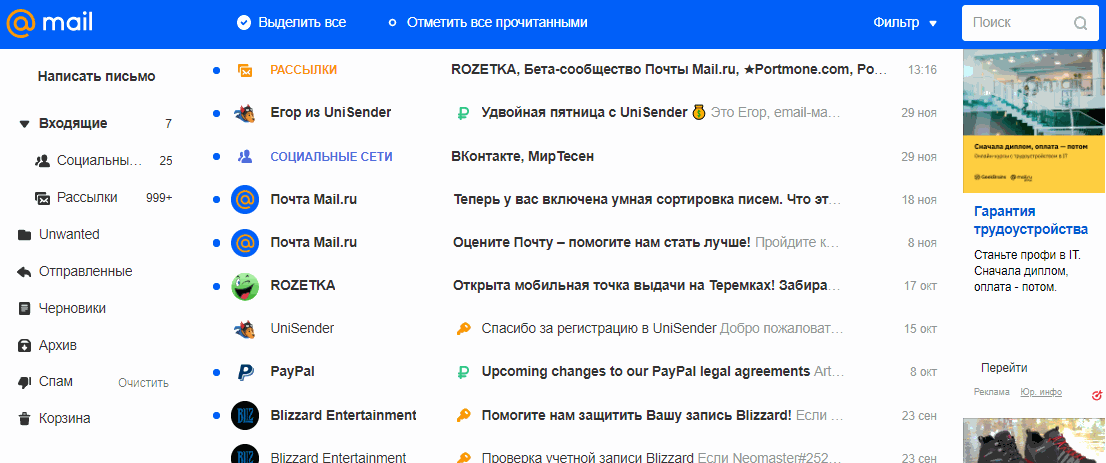Viewport: 1106px width, 463px height.
Task: Open the Upcoming changes to PayPal legal agreements email
Action: click(645, 371)
